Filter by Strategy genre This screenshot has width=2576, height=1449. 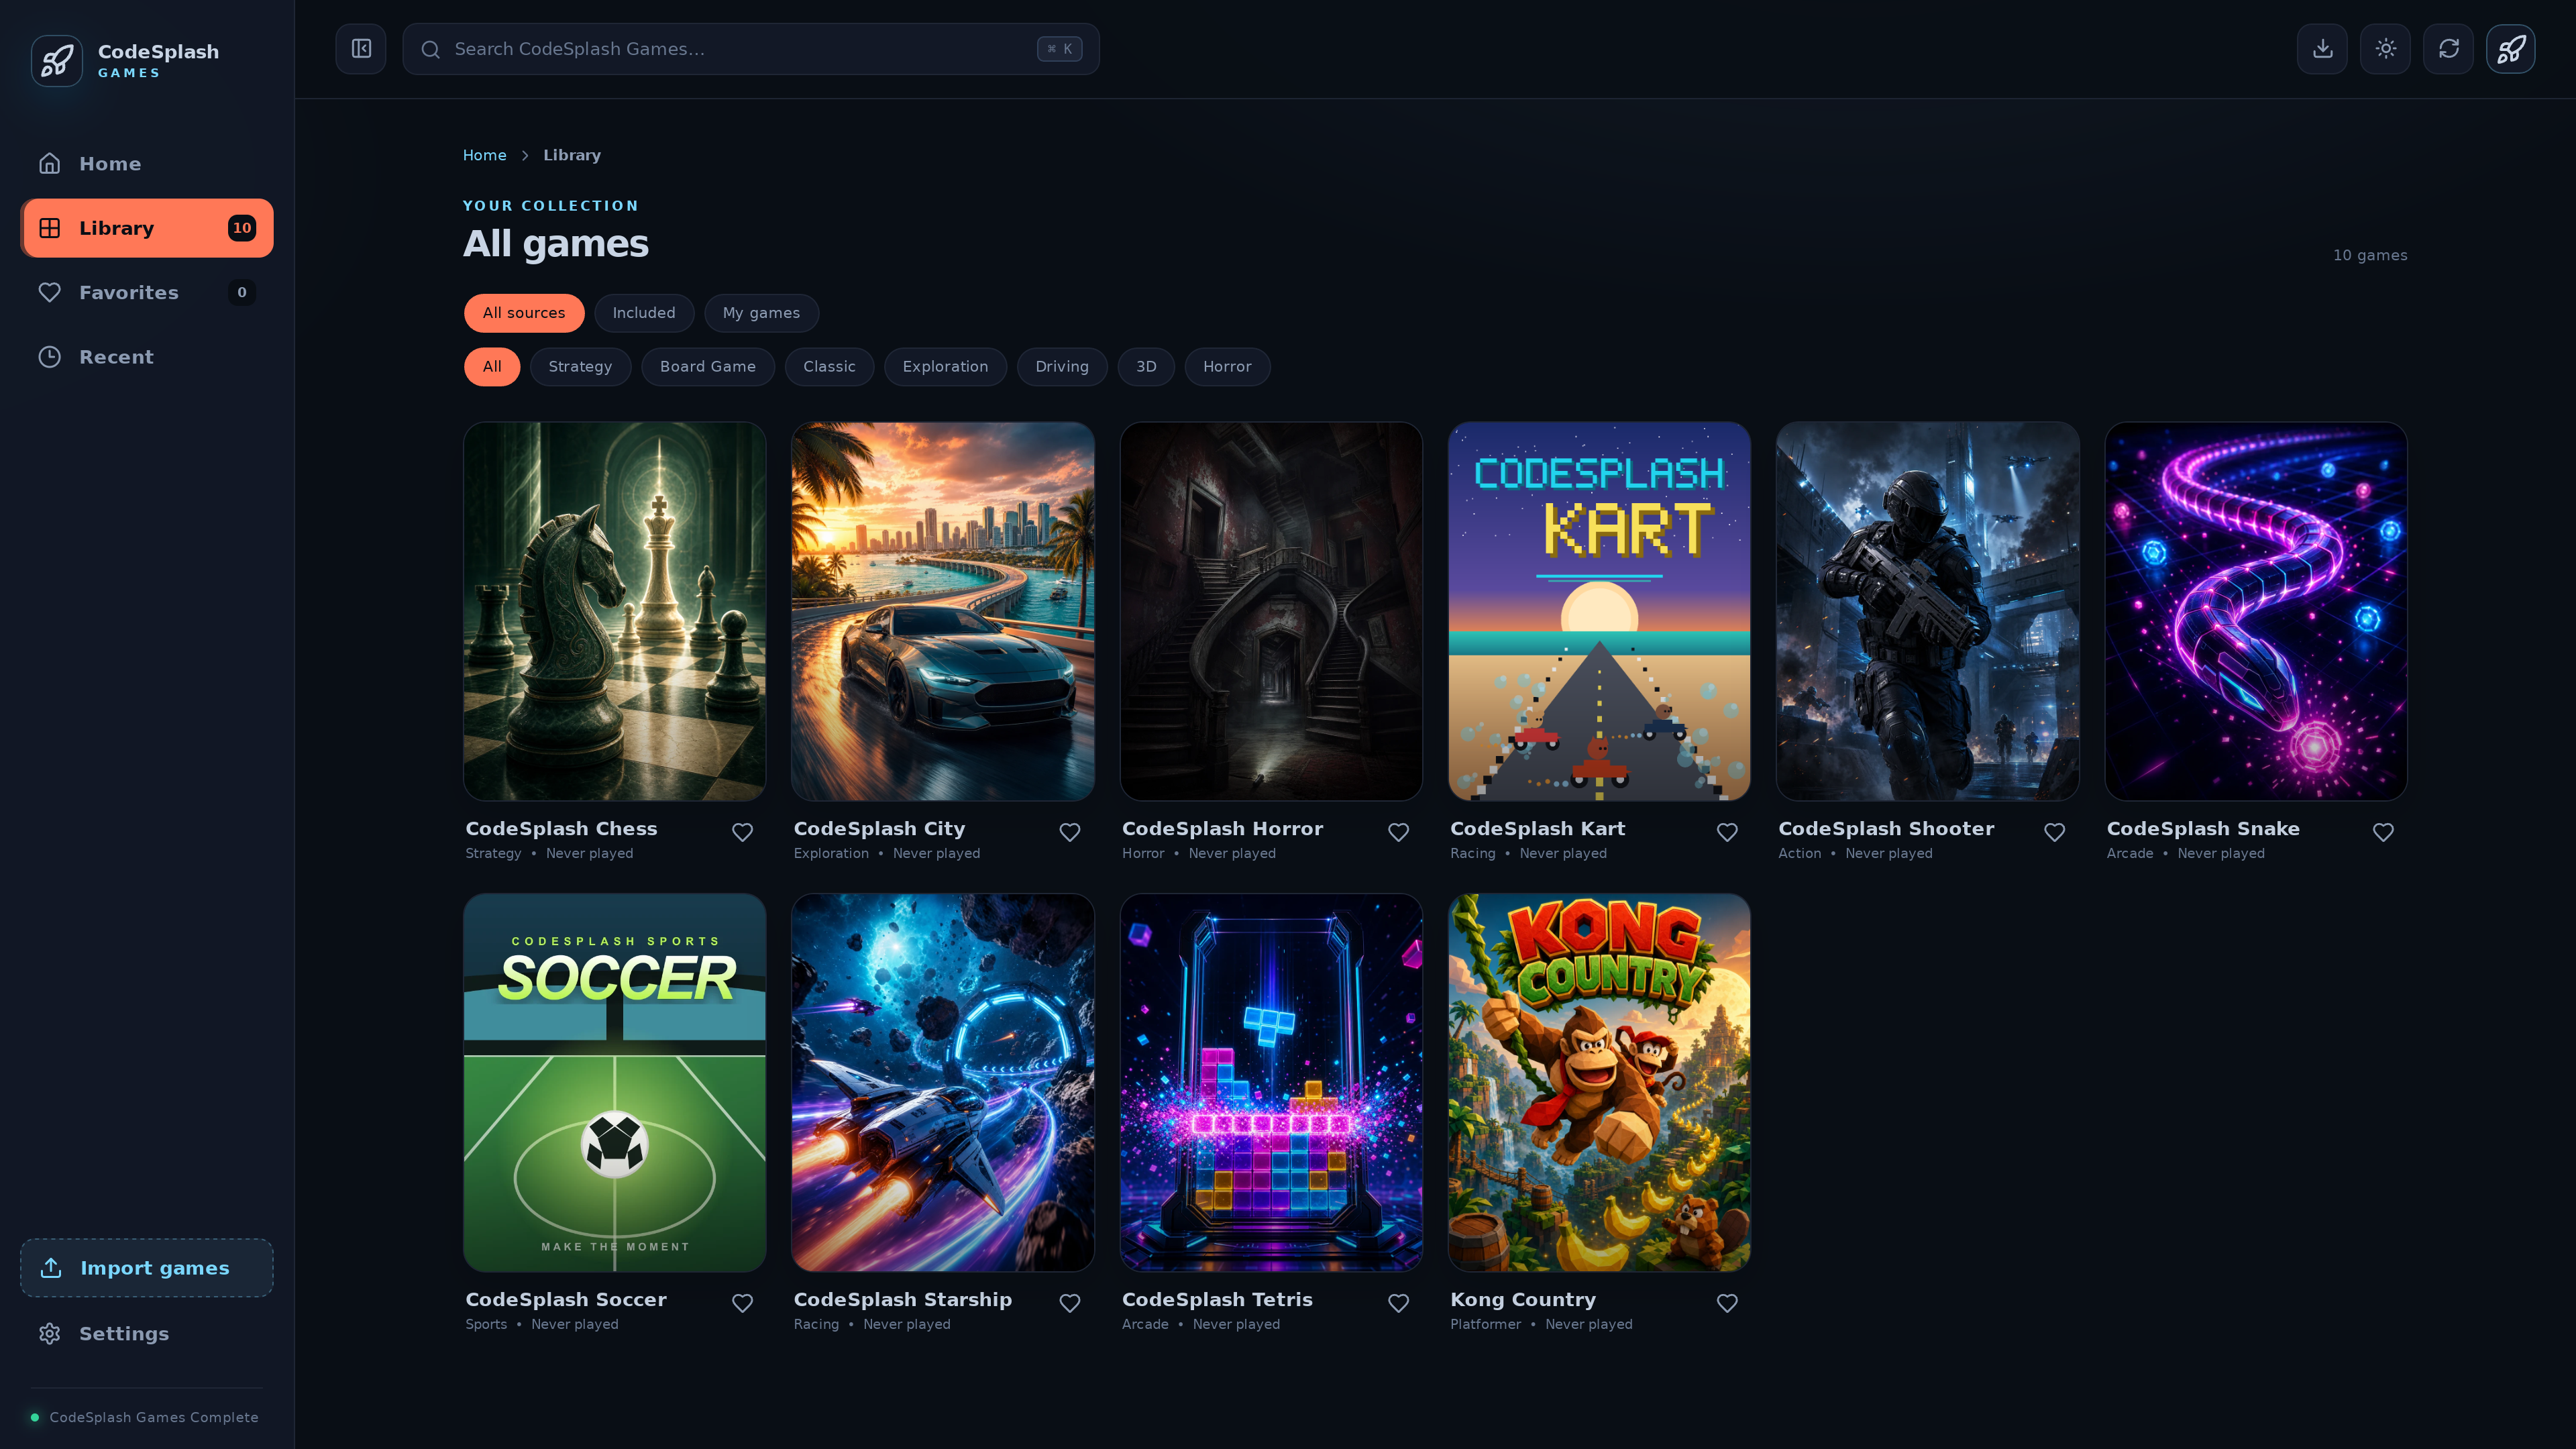point(580,367)
